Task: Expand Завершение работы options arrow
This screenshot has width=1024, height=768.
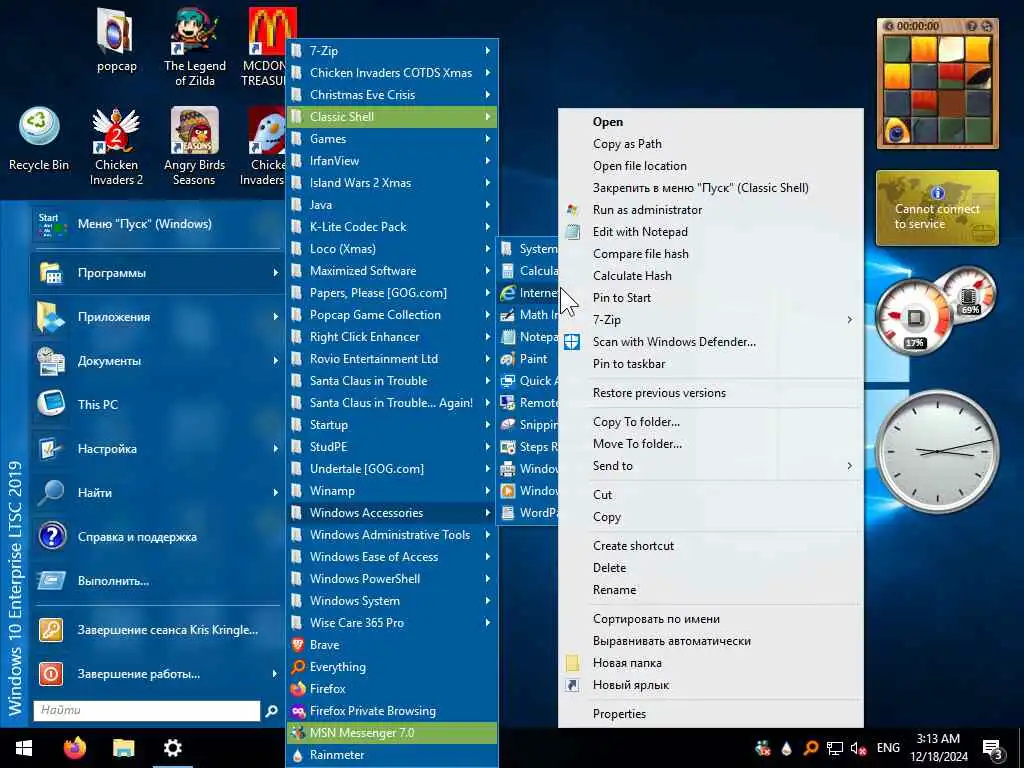Action: tap(275, 673)
